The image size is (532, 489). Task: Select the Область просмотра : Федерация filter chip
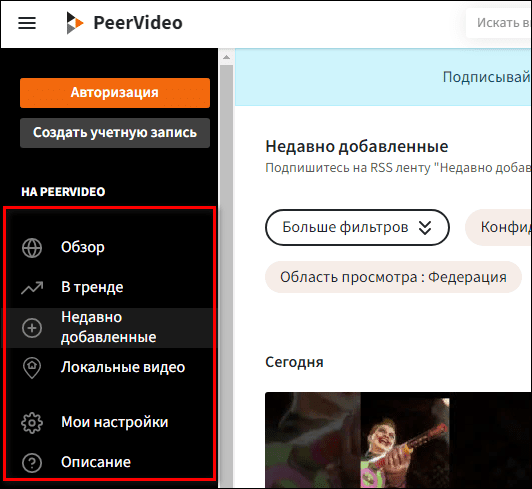tap(393, 277)
